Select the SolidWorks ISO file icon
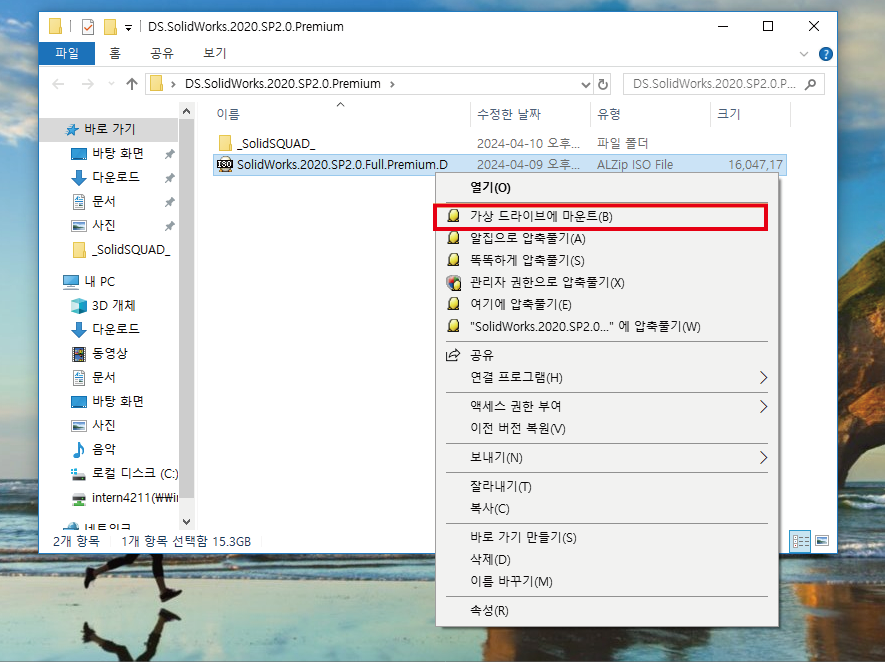The height and width of the screenshot is (662, 885). point(225,164)
